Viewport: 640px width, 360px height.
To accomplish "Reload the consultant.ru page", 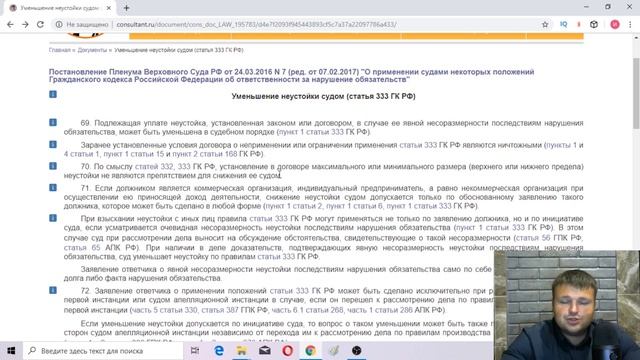I will [x=40, y=24].
